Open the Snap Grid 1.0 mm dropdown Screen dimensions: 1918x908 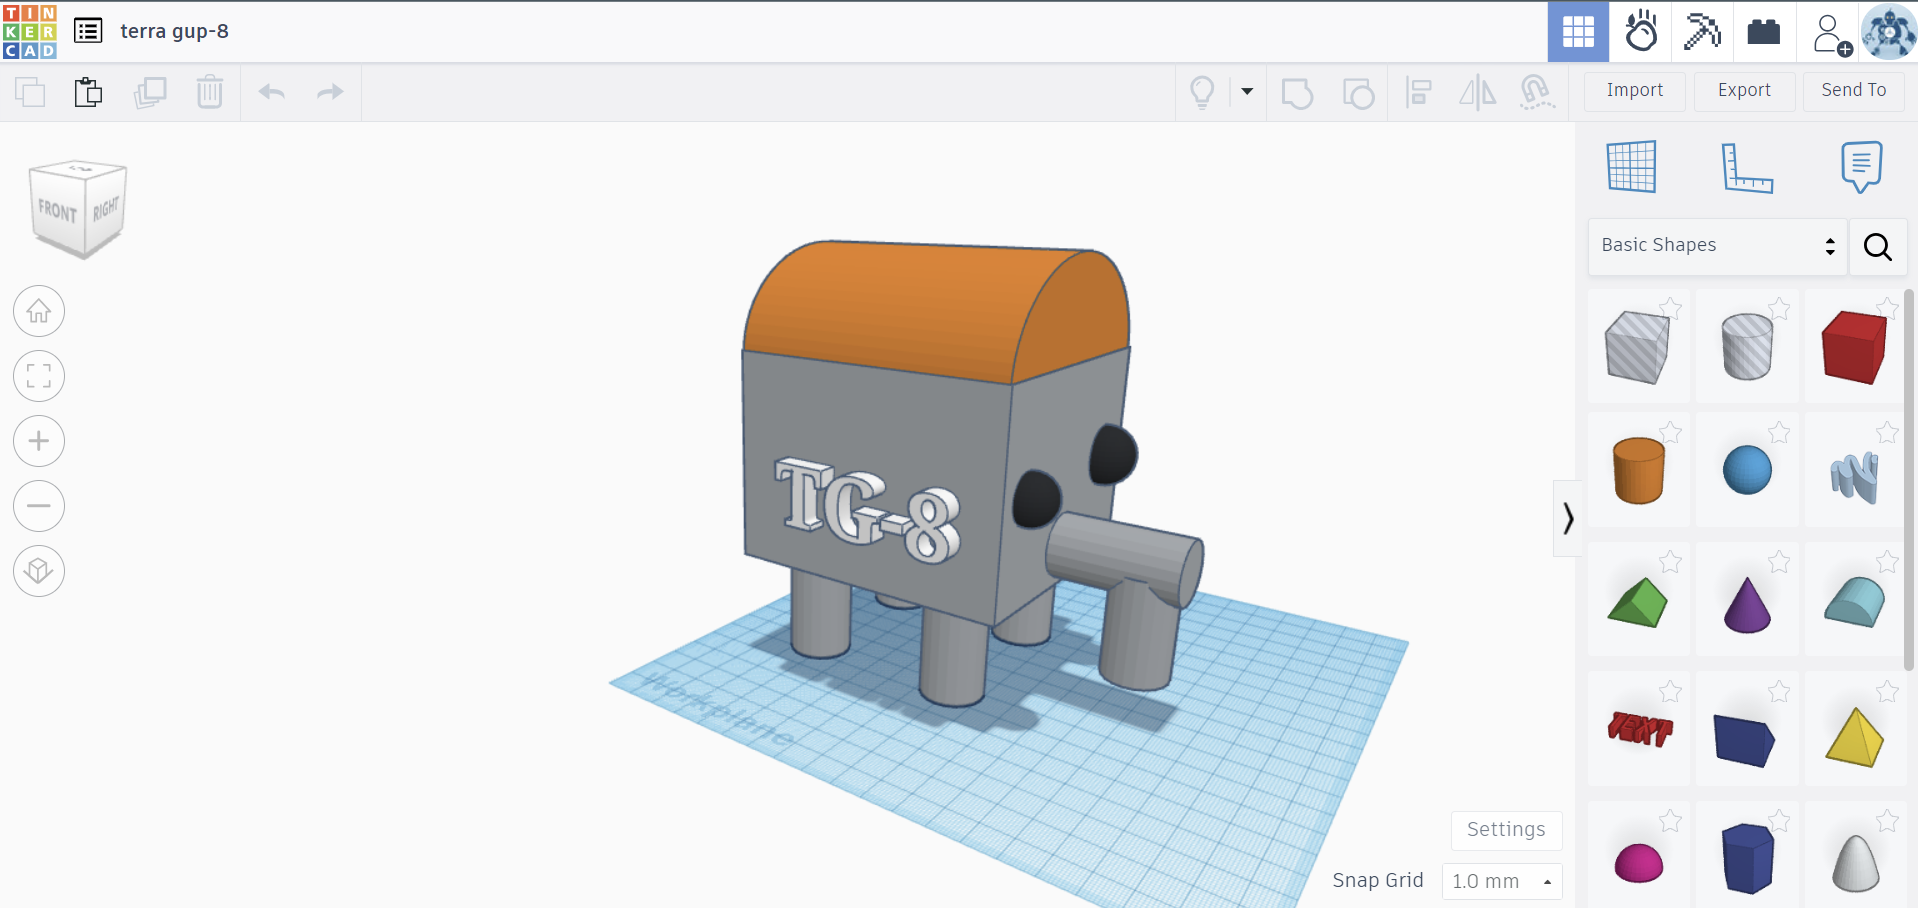pos(1501,881)
